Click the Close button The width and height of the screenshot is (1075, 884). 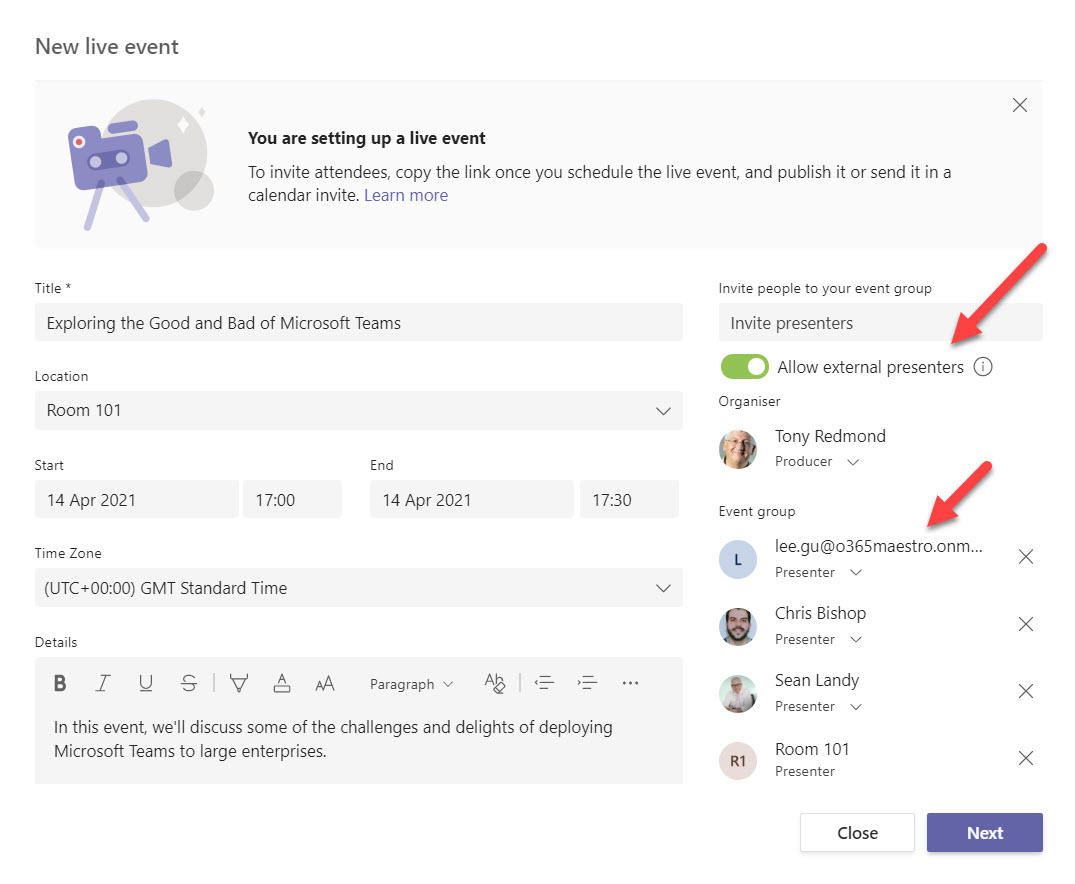point(857,833)
